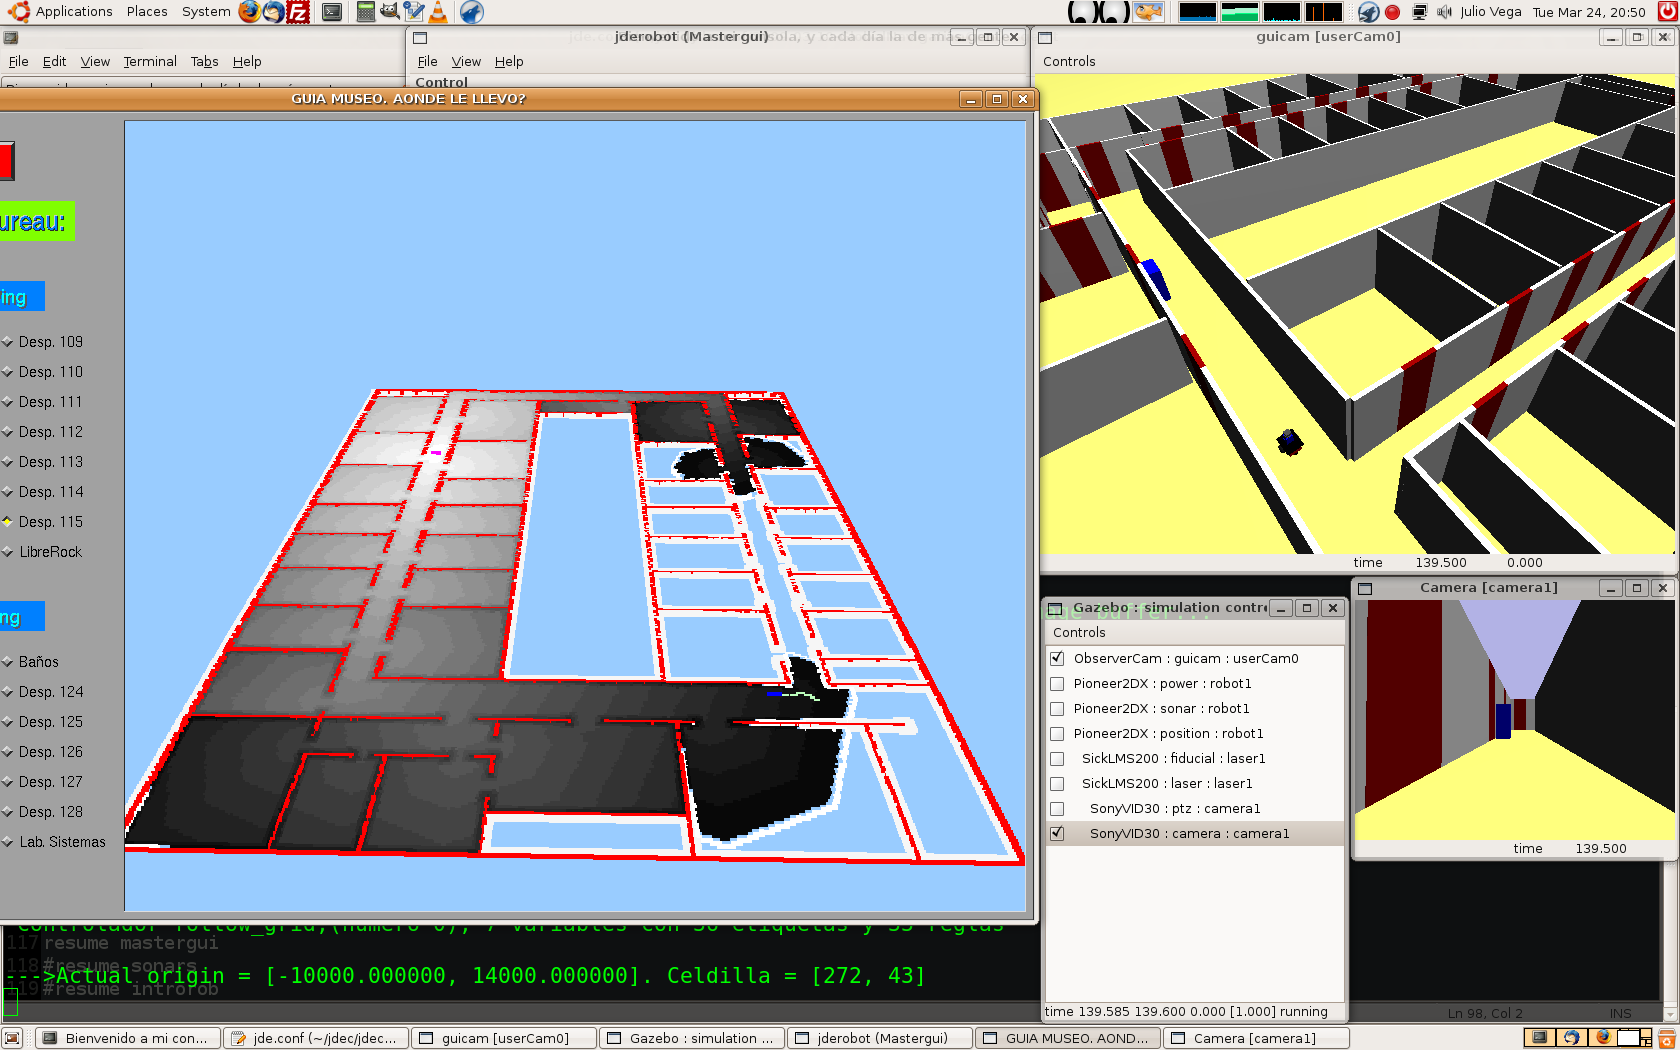The image size is (1680, 1050).
Task: Click the blue wolf icon beside VLC
Action: pos(472,12)
